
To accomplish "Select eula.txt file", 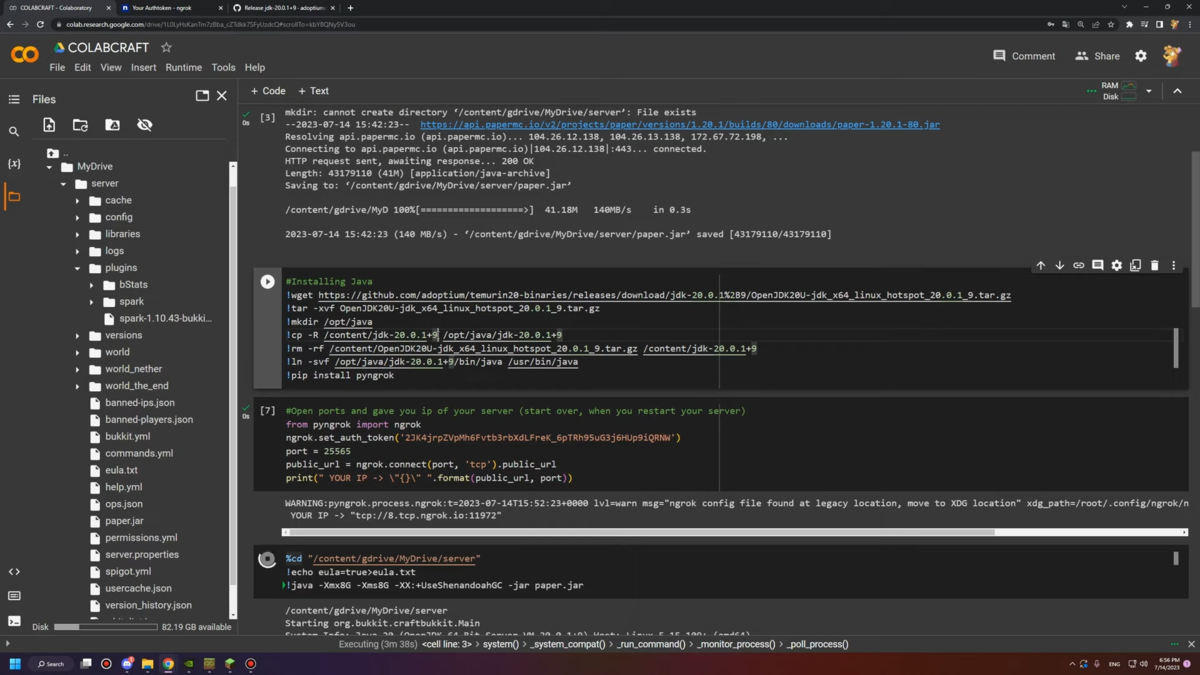I will click(x=121, y=471).
